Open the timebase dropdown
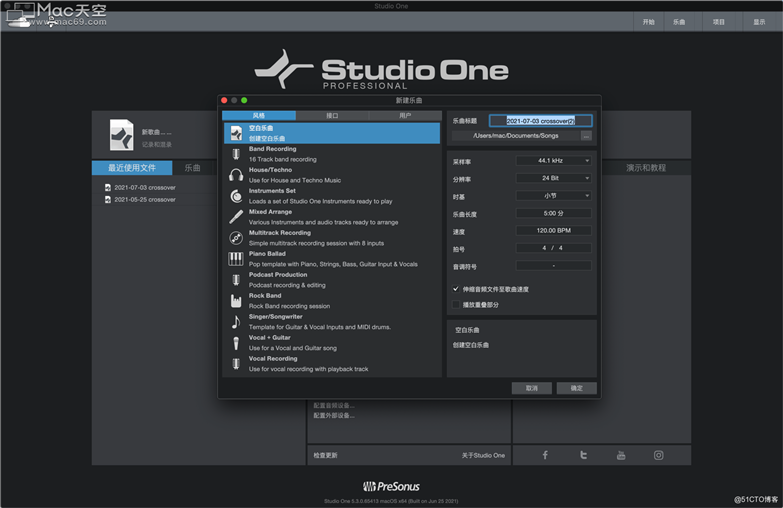 click(x=553, y=195)
